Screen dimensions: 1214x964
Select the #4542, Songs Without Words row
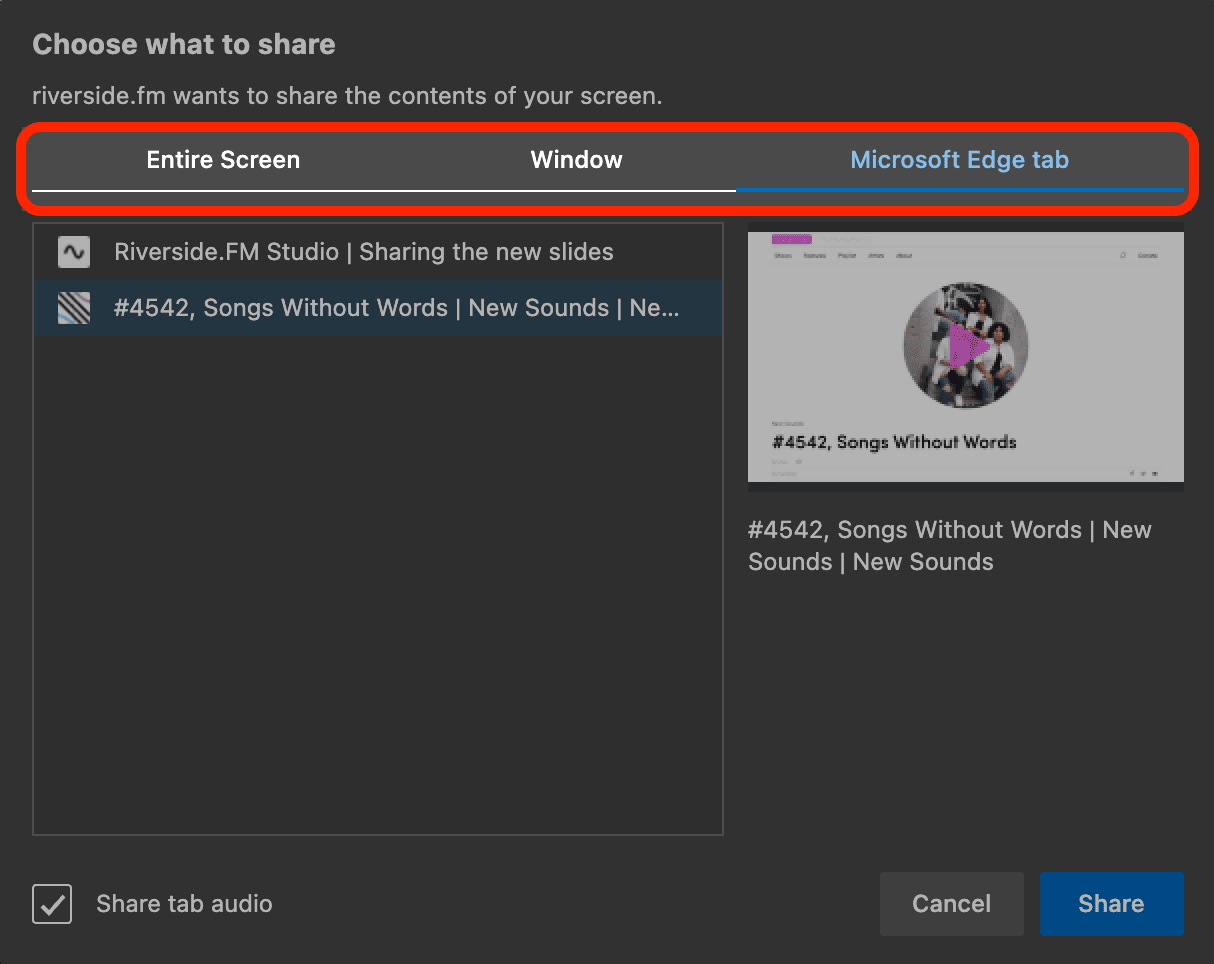click(378, 307)
